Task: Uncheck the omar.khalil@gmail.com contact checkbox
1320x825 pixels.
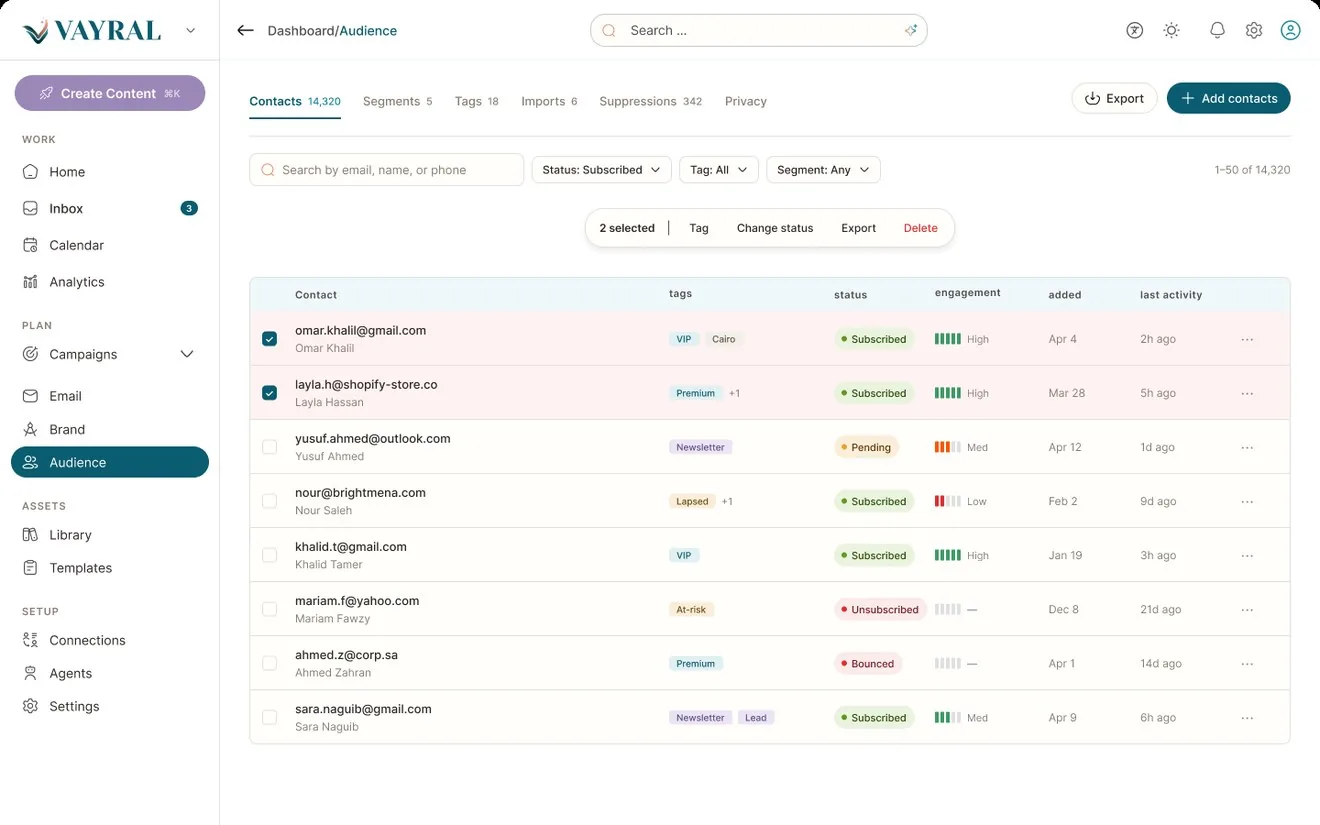Action: coord(269,339)
